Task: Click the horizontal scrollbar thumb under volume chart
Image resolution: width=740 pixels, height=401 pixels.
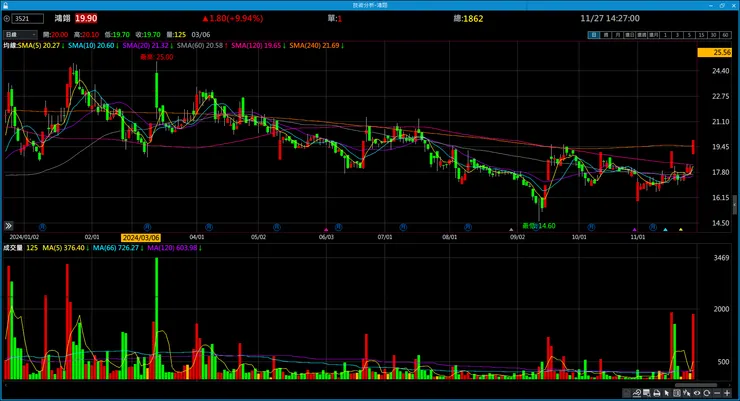Action: (x=696, y=385)
